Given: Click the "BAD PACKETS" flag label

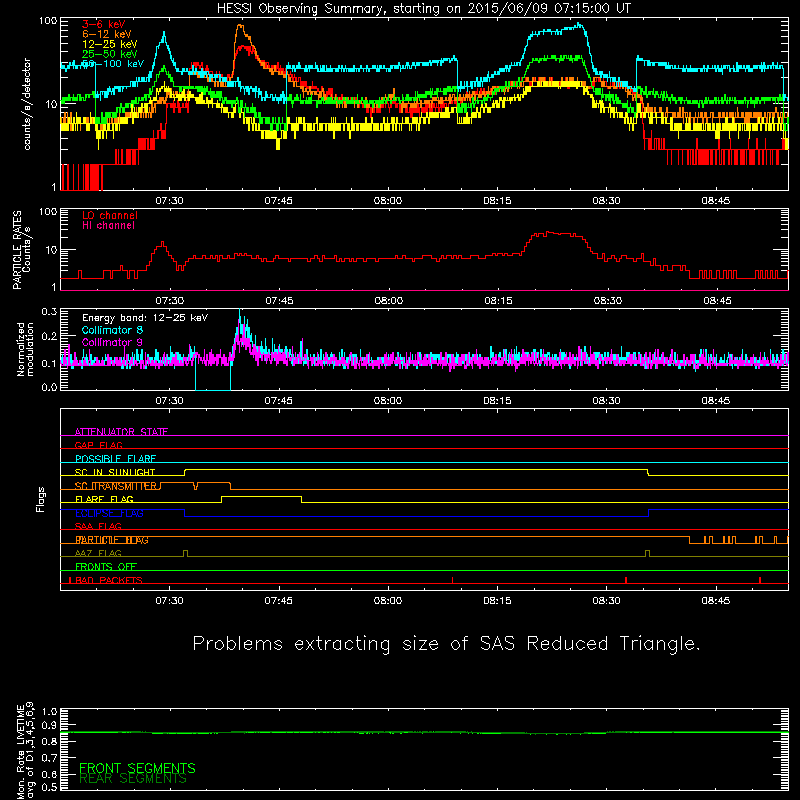Looking at the screenshot, I should click(109, 580).
